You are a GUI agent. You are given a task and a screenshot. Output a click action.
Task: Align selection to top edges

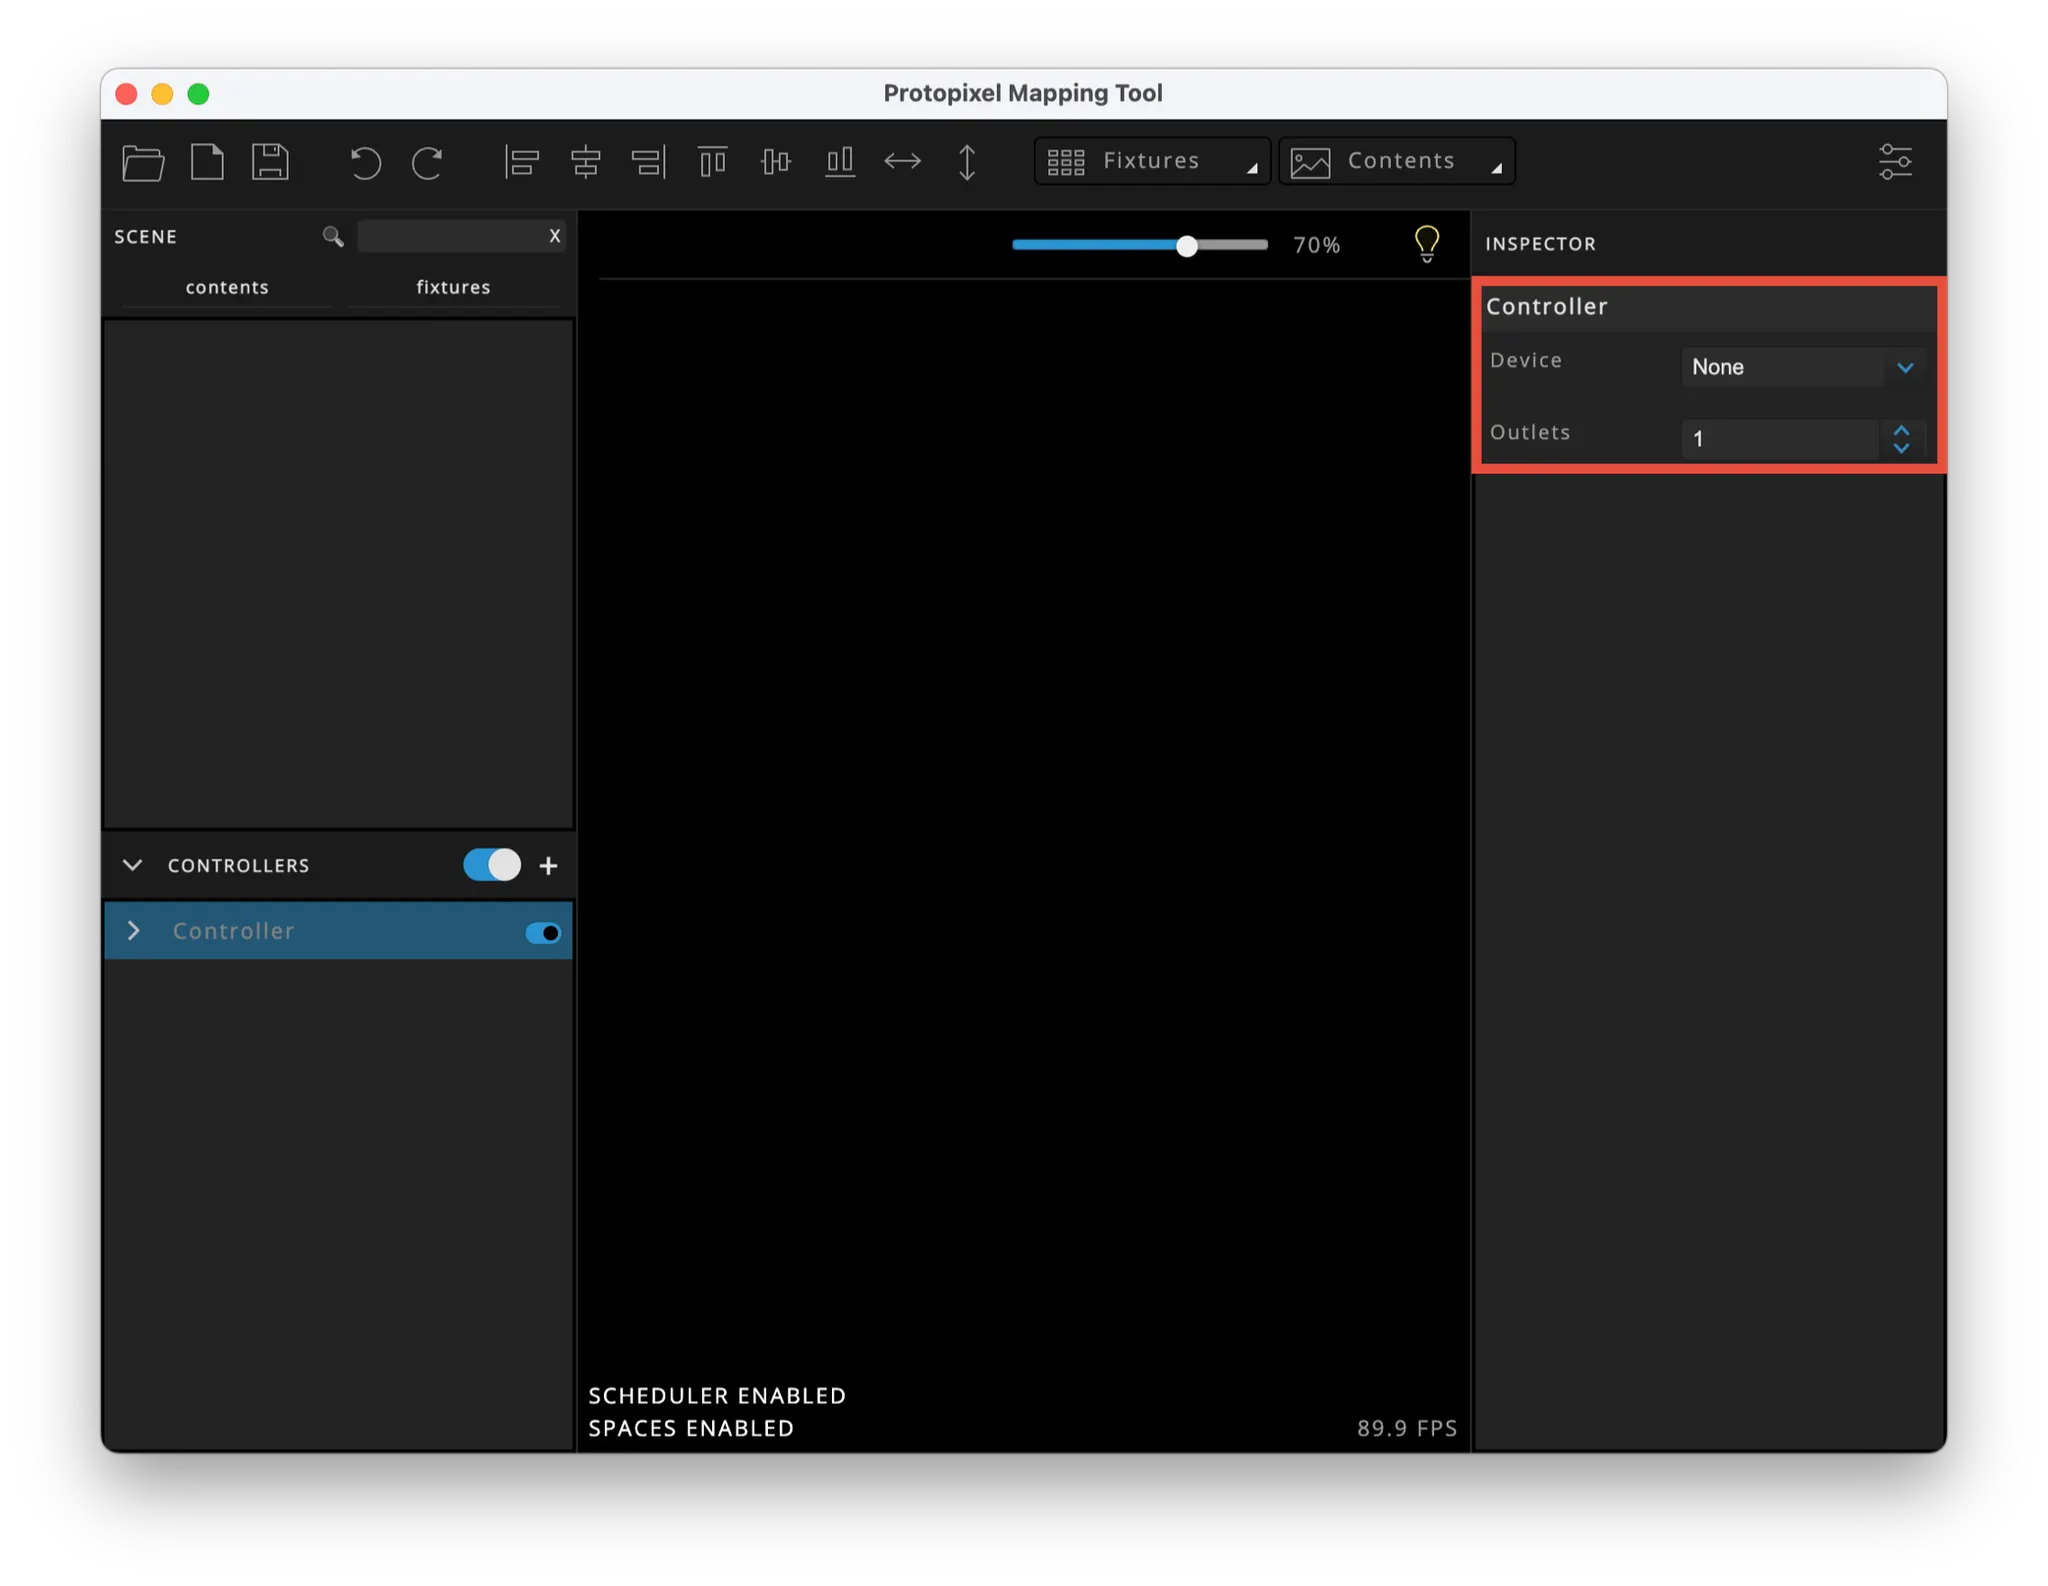[712, 162]
